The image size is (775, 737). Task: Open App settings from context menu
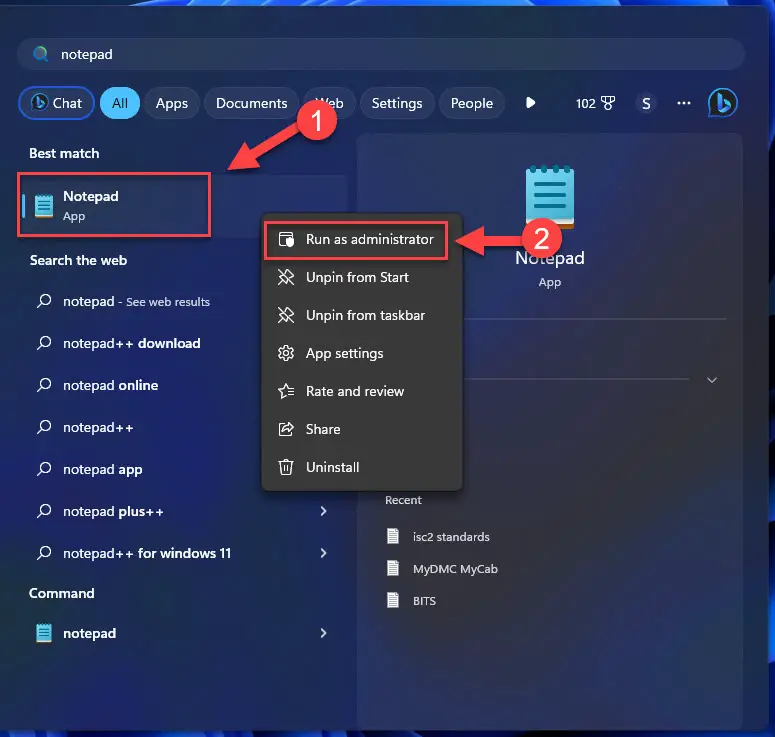(x=362, y=353)
